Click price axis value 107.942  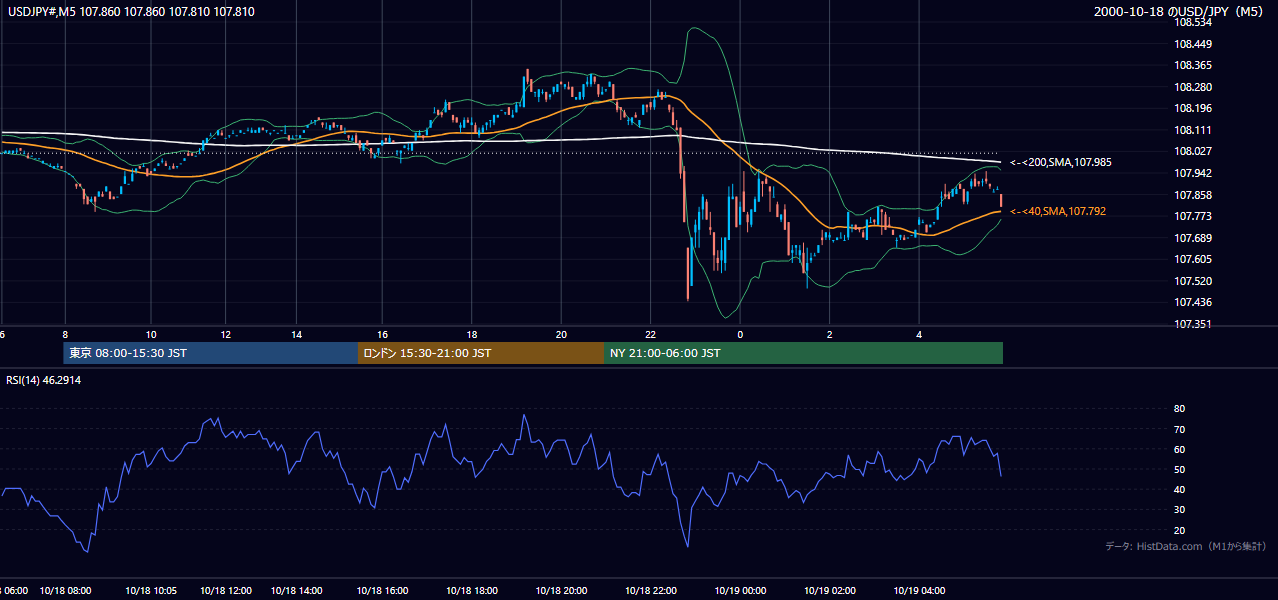pyautogui.click(x=1193, y=173)
